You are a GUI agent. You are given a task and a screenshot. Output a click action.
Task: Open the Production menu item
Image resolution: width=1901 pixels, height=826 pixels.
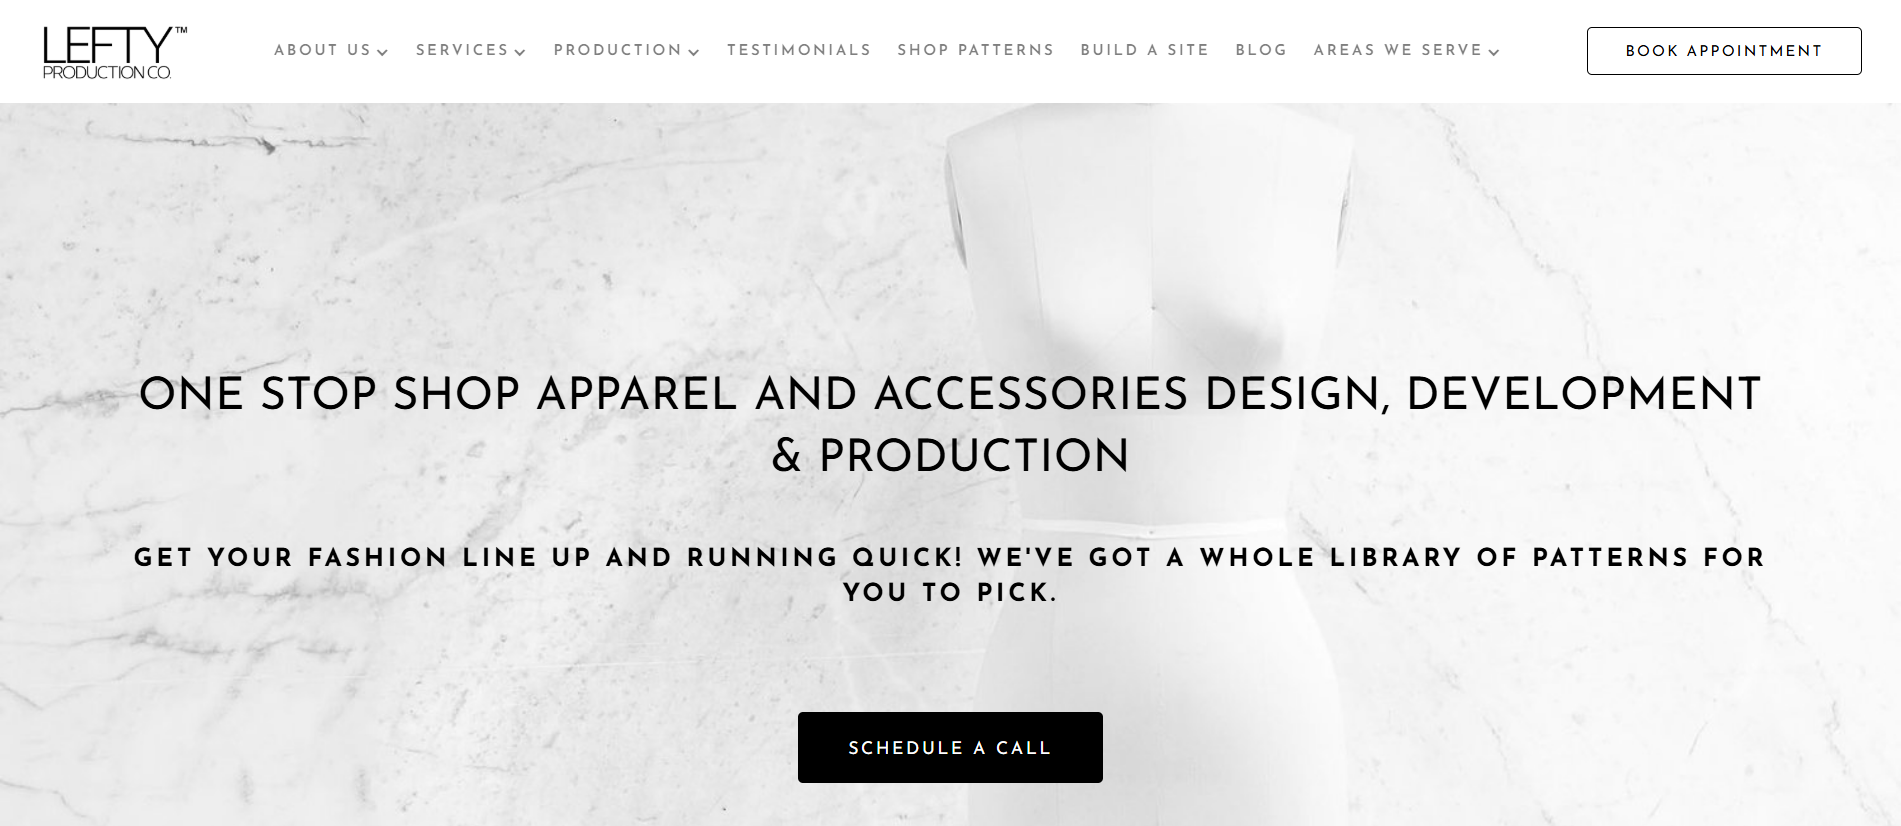point(618,50)
